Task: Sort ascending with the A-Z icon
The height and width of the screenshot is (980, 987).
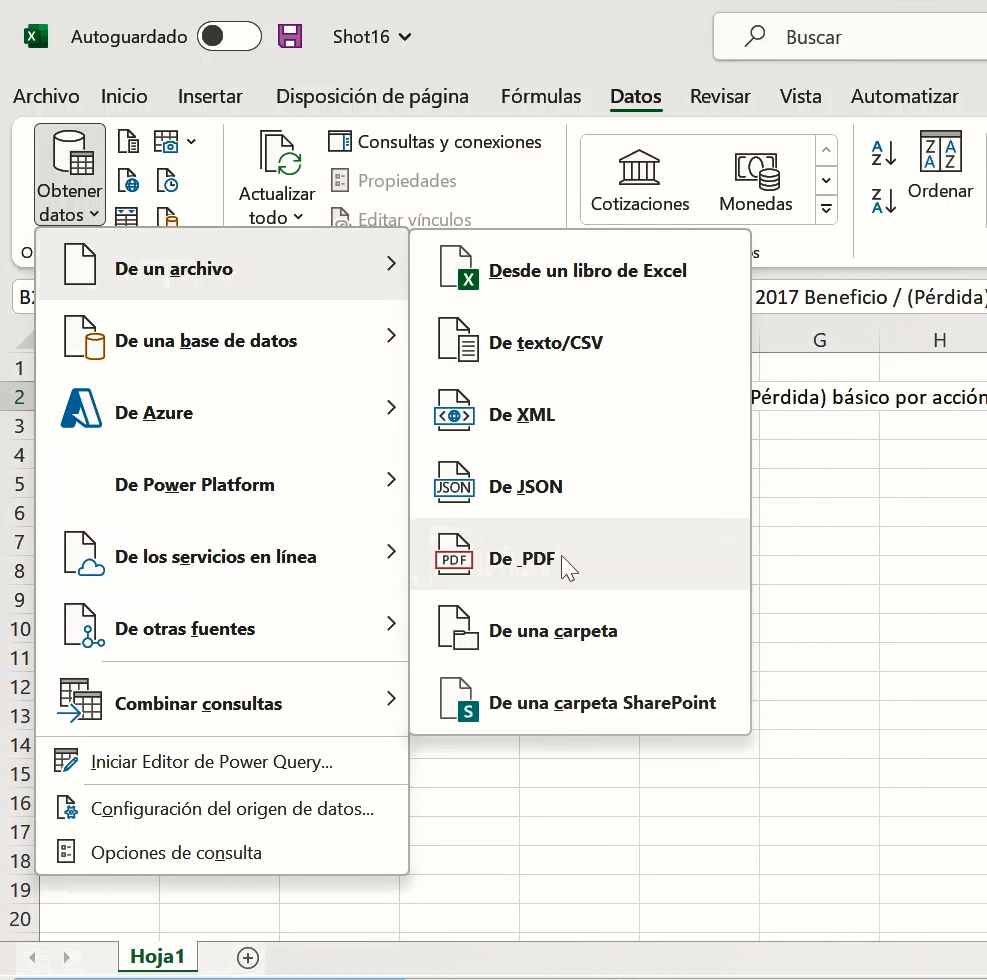Action: point(883,154)
